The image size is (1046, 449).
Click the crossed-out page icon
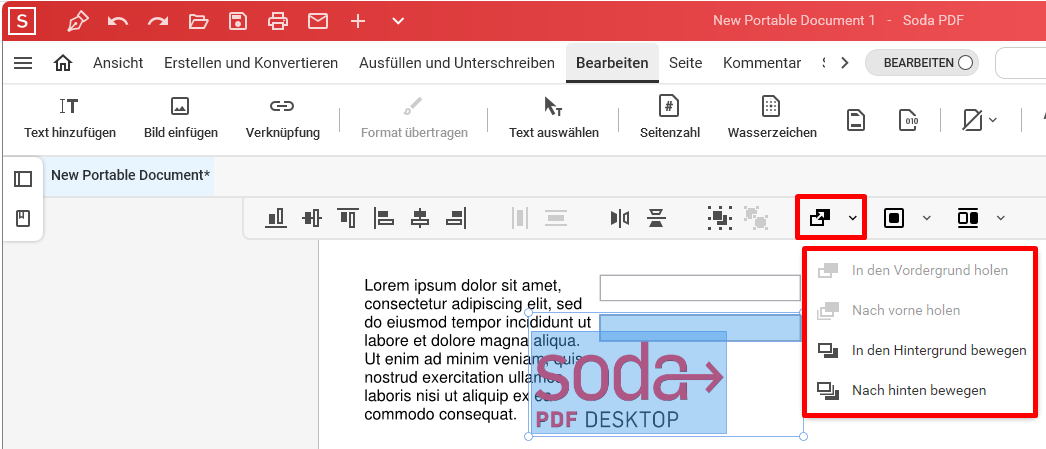pyautogui.click(x=971, y=121)
